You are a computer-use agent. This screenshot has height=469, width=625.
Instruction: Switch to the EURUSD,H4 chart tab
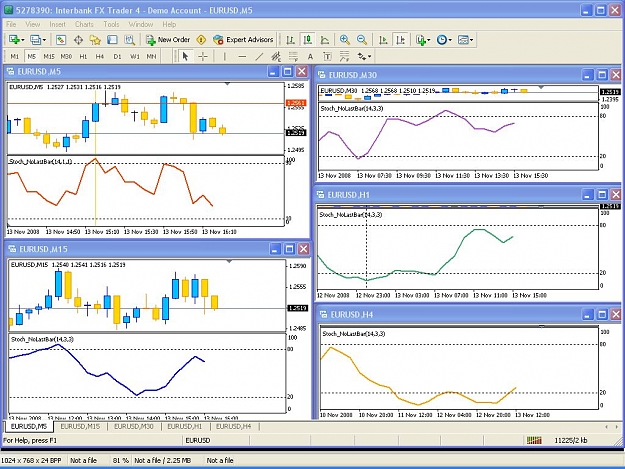(x=234, y=426)
